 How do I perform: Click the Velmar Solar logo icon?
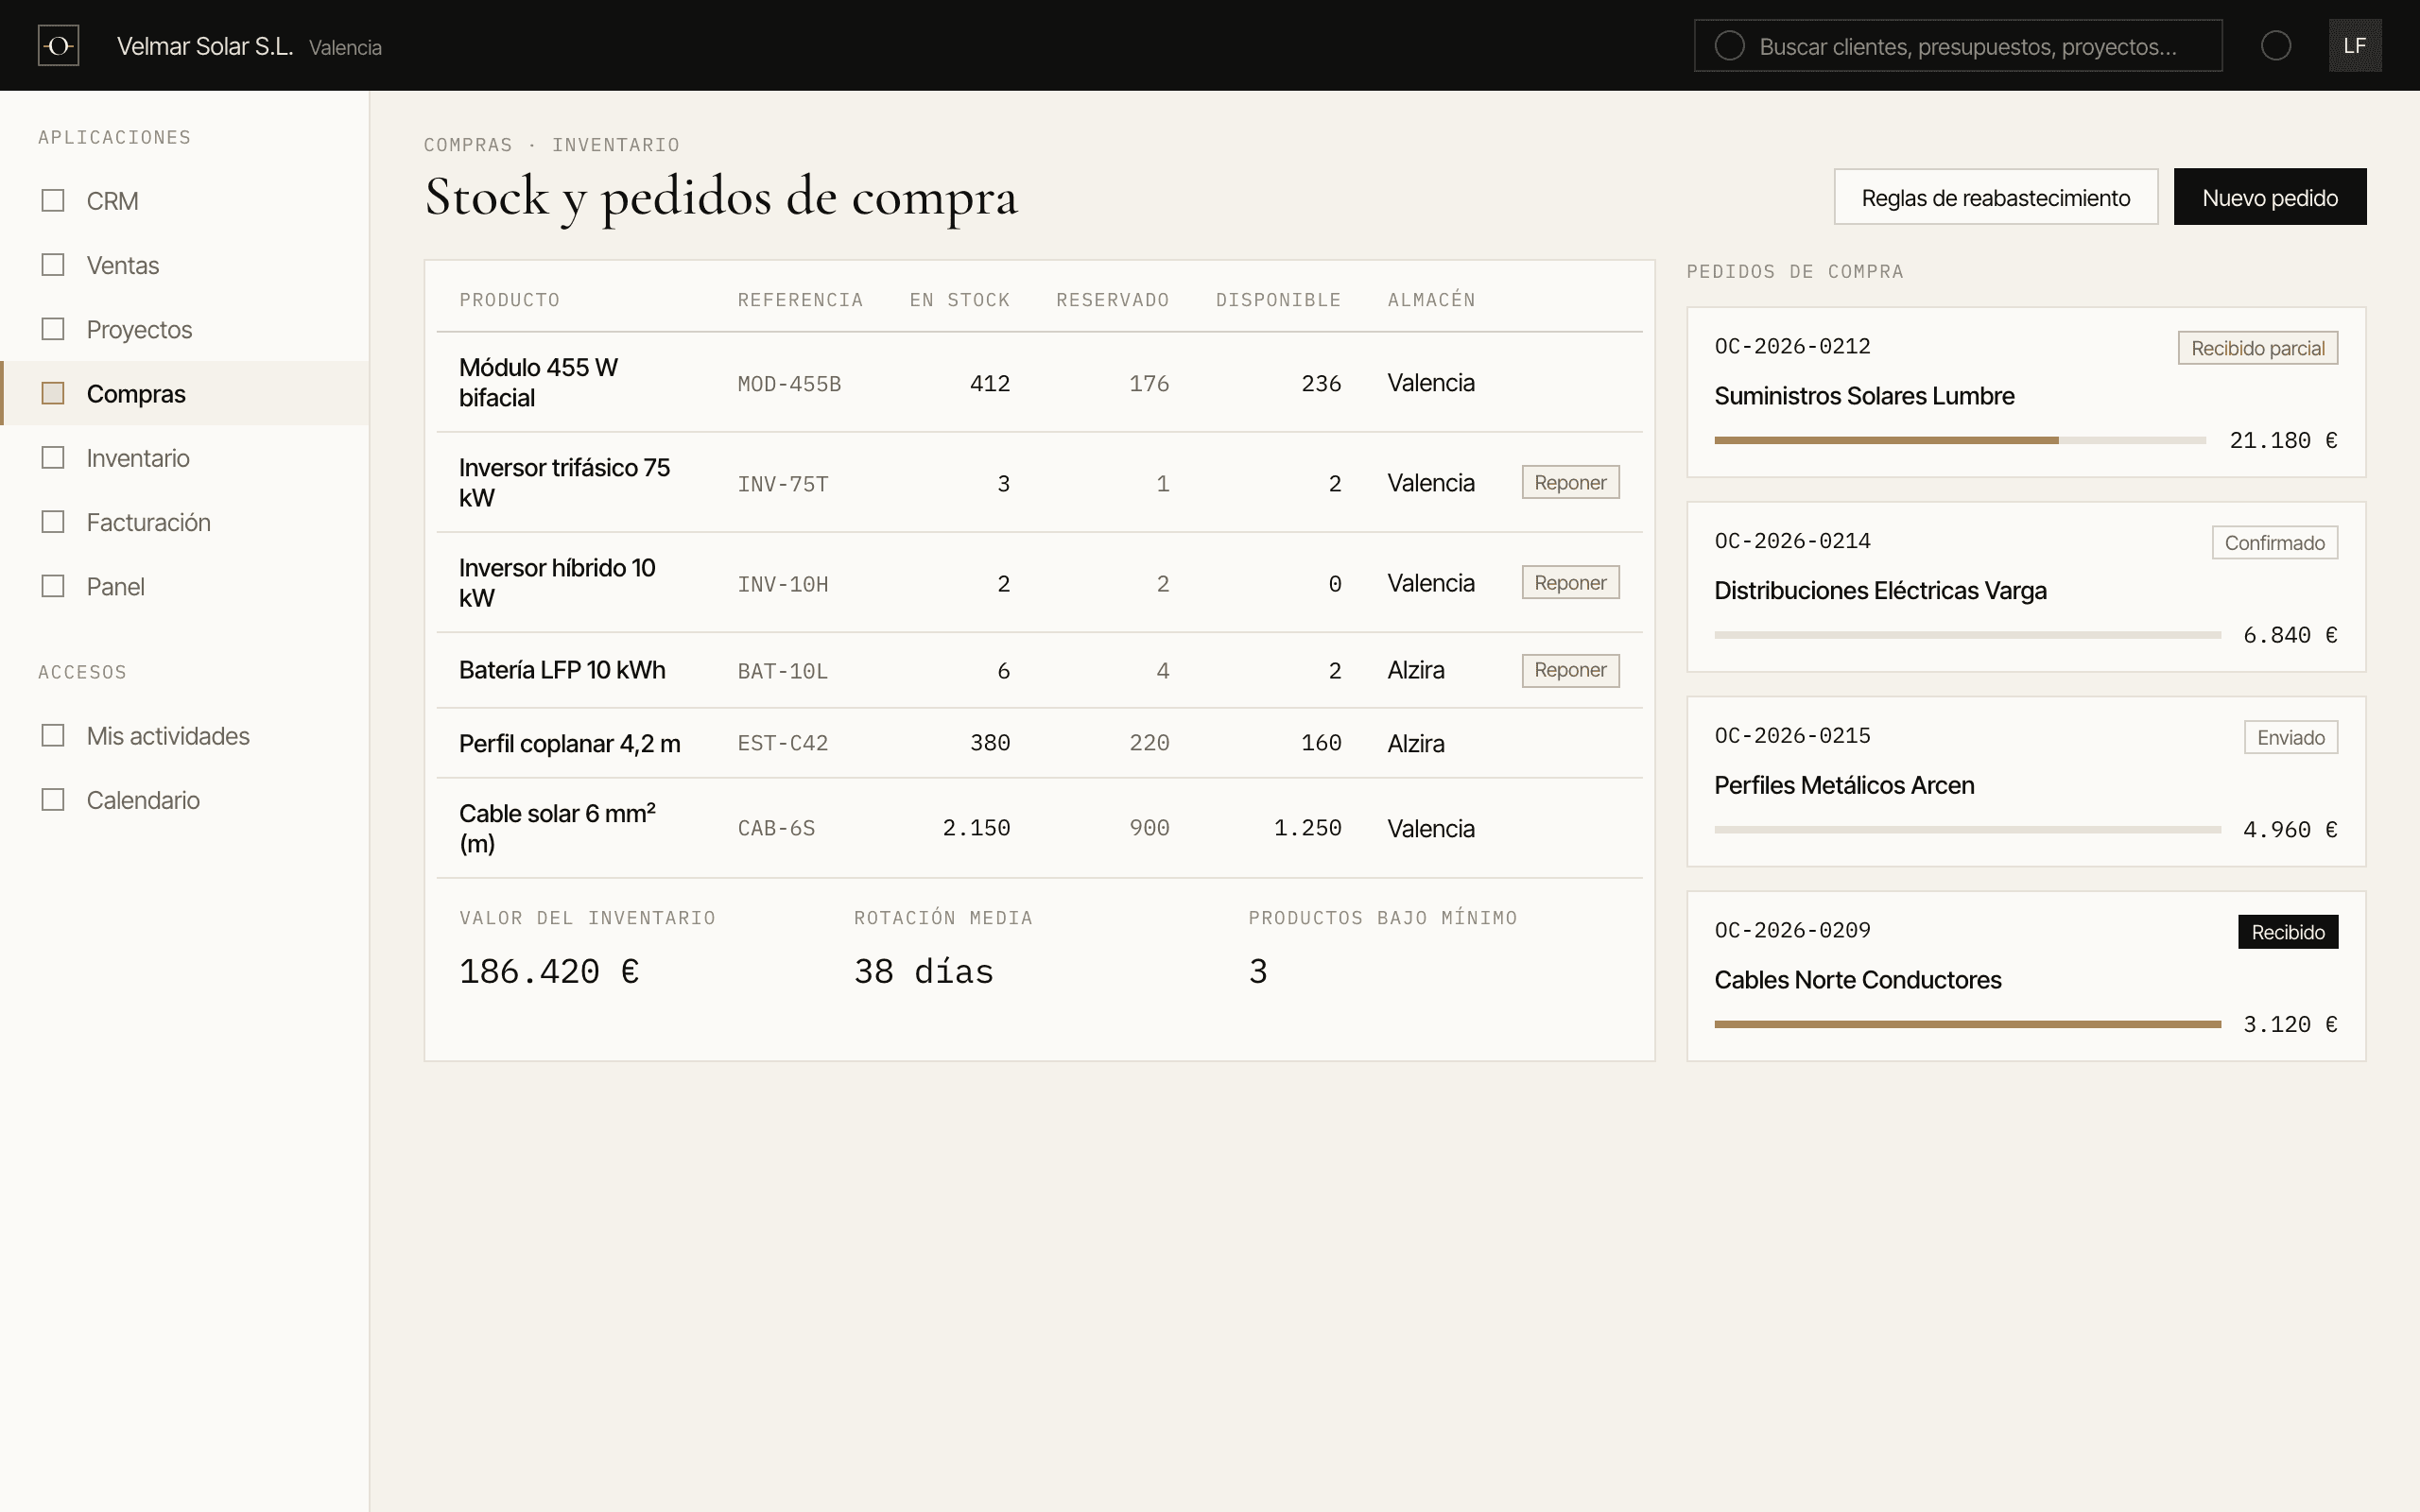click(58, 45)
